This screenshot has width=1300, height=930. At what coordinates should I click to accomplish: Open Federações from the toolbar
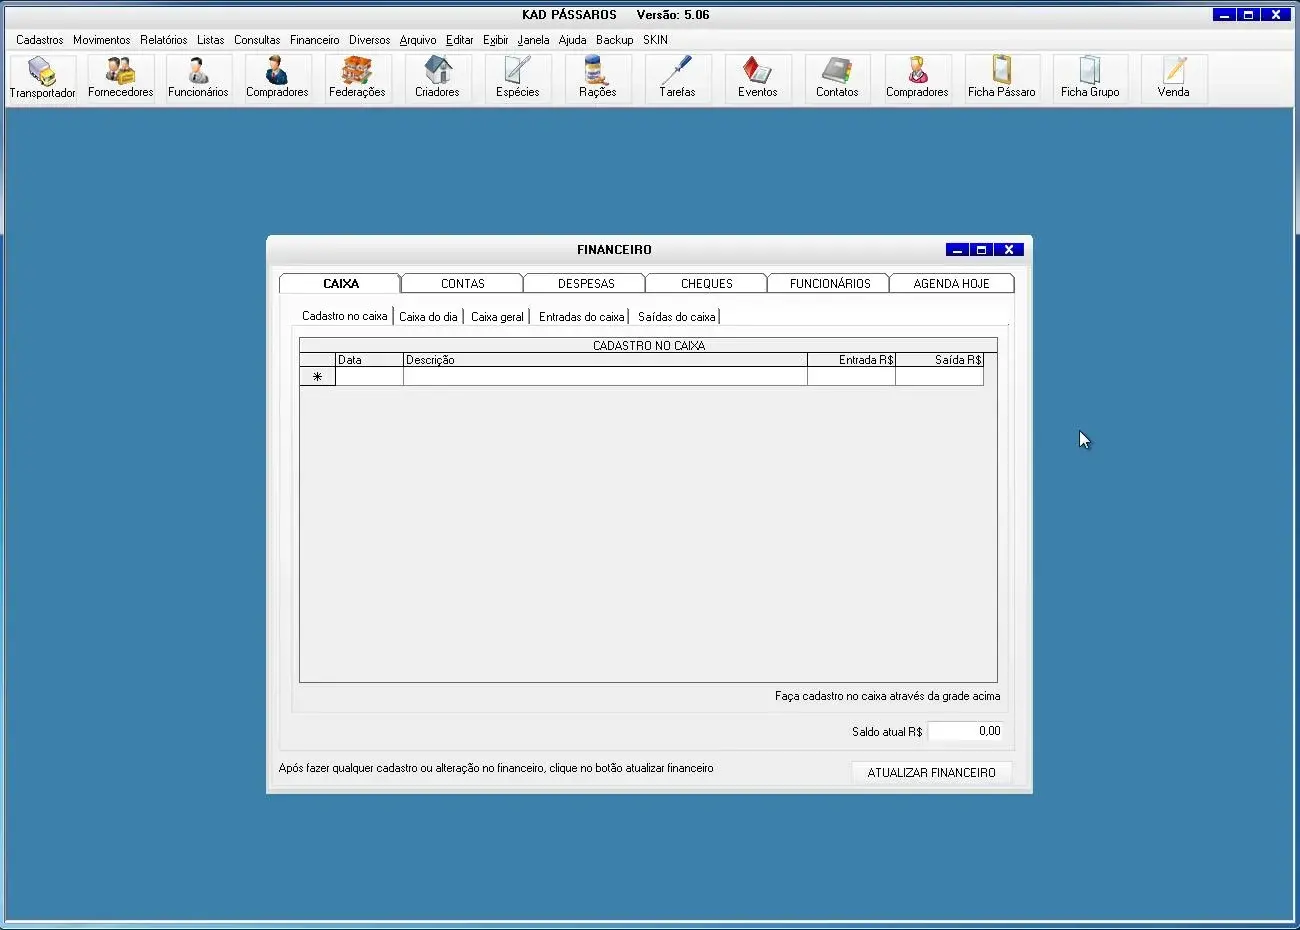(x=357, y=78)
